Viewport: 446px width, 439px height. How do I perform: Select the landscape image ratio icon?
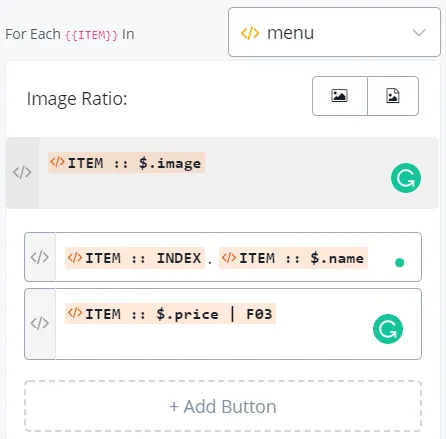(x=340, y=96)
